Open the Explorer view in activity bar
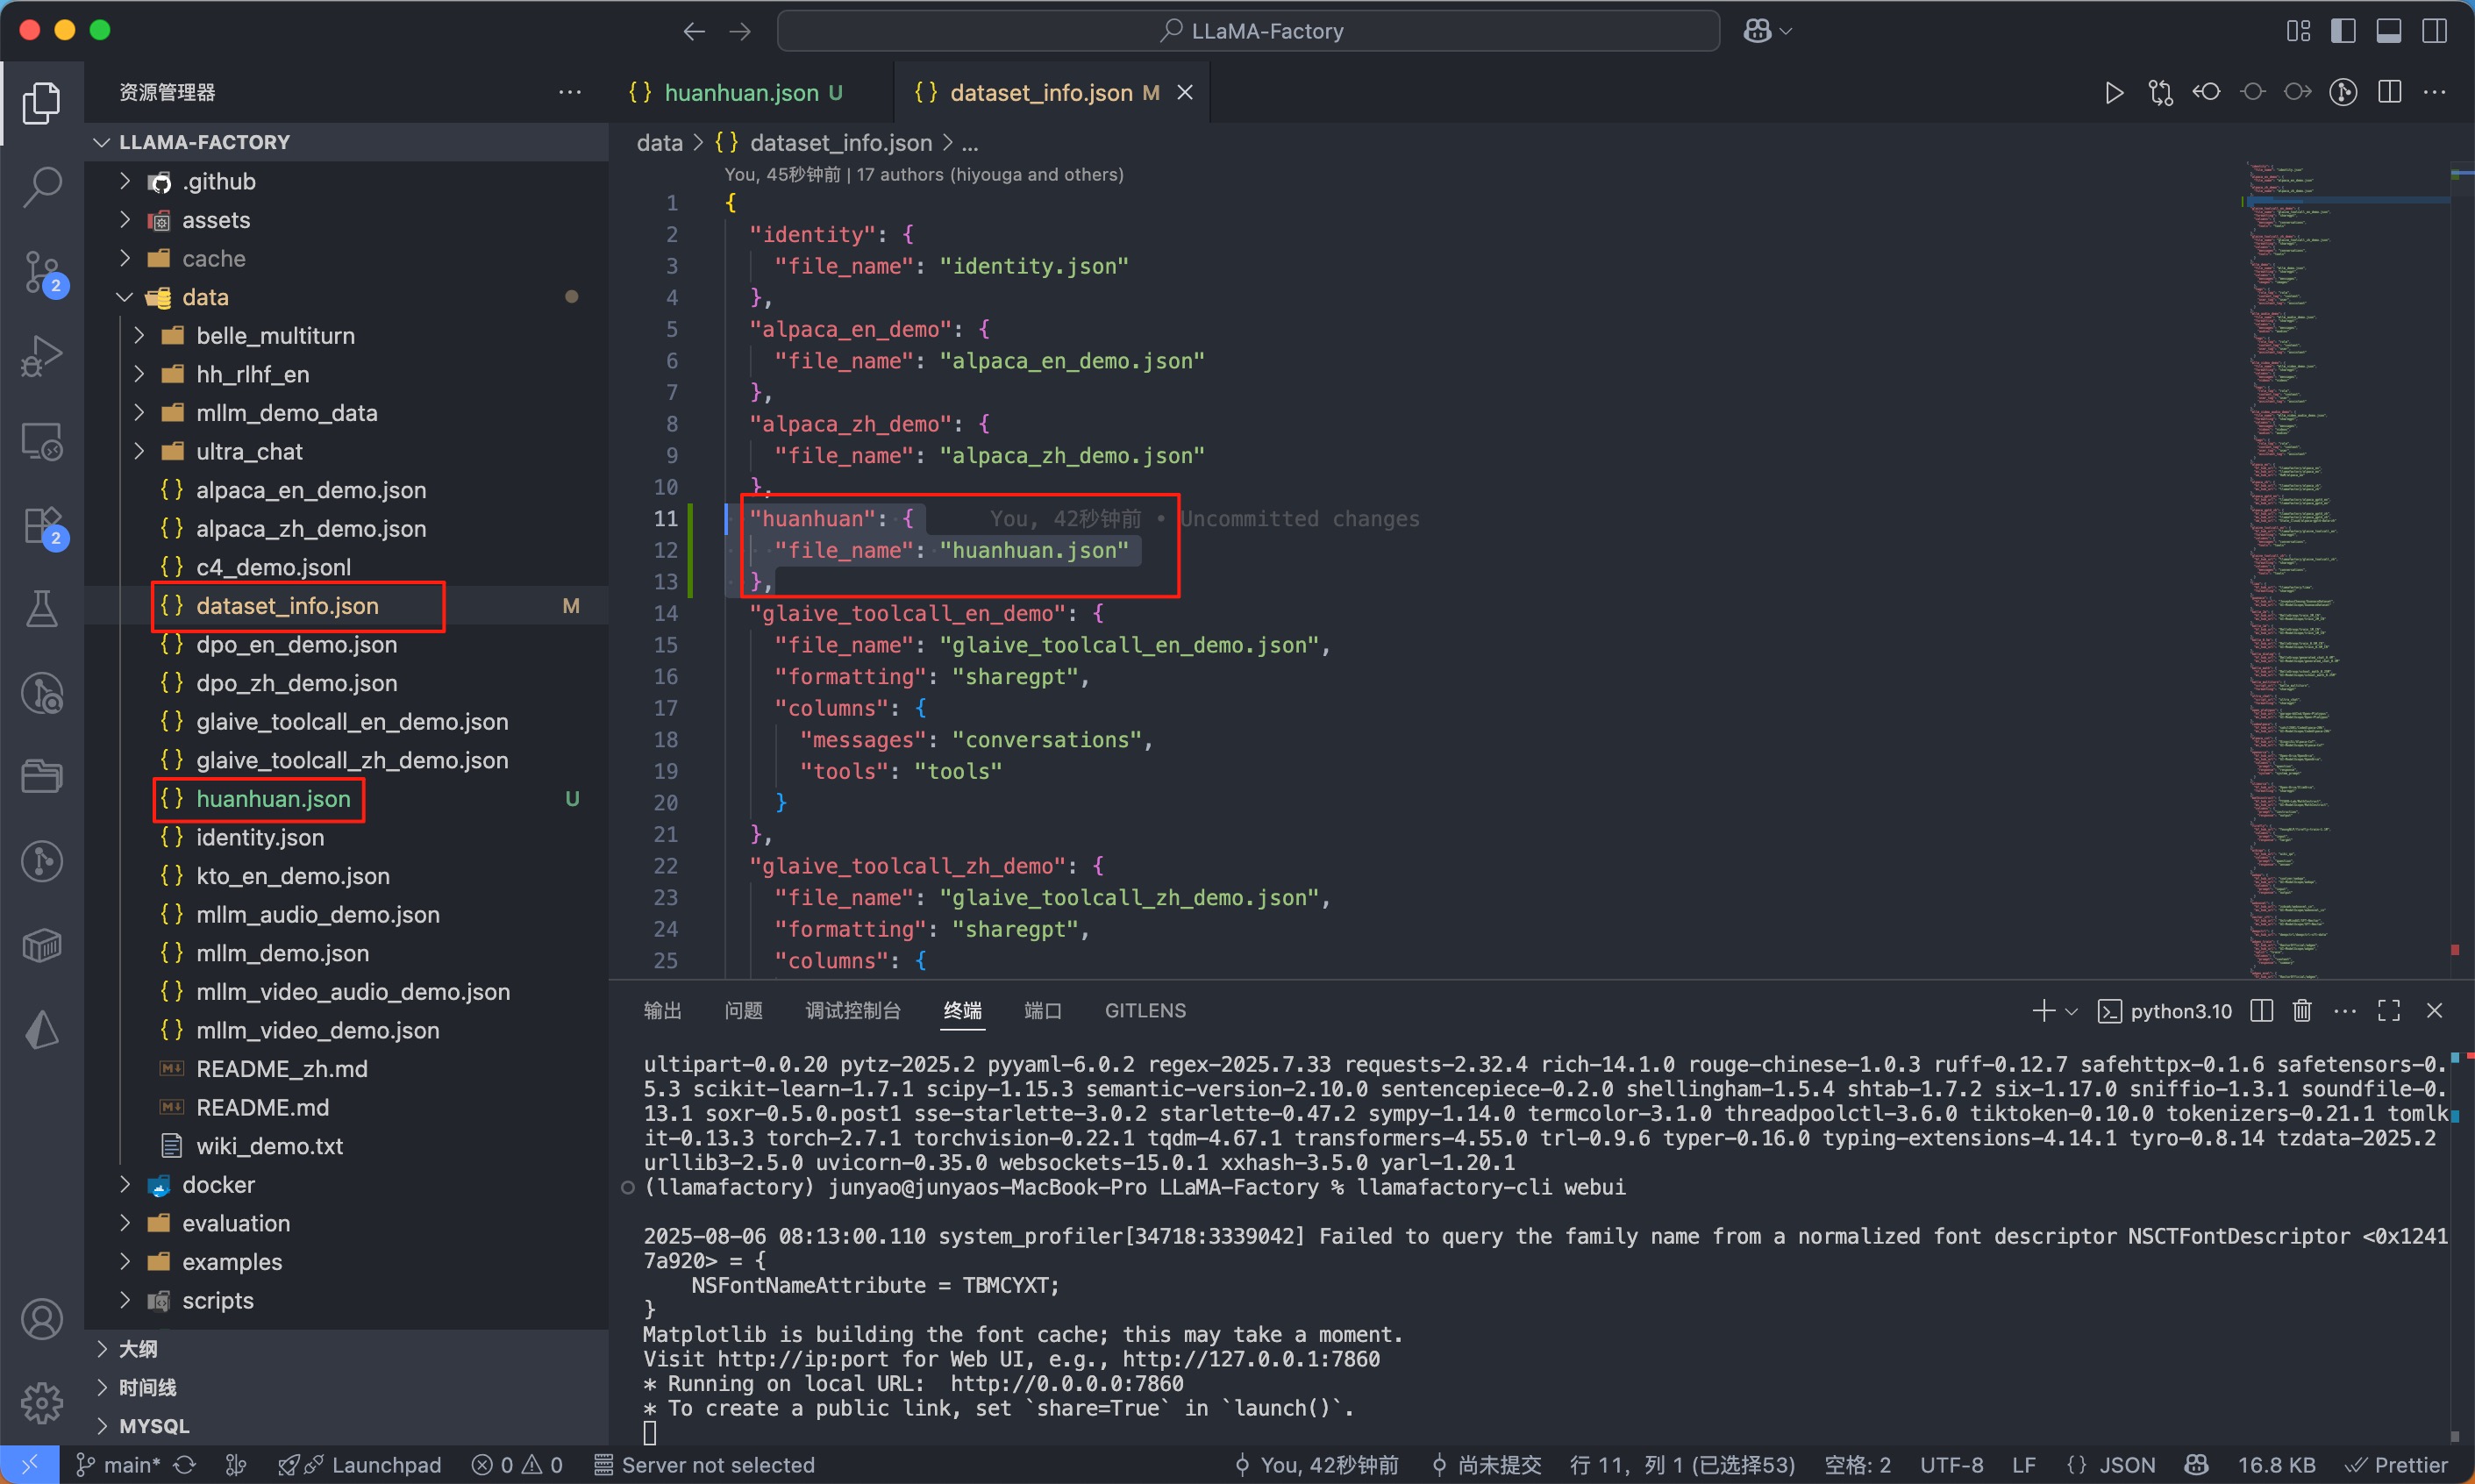 click(x=41, y=103)
